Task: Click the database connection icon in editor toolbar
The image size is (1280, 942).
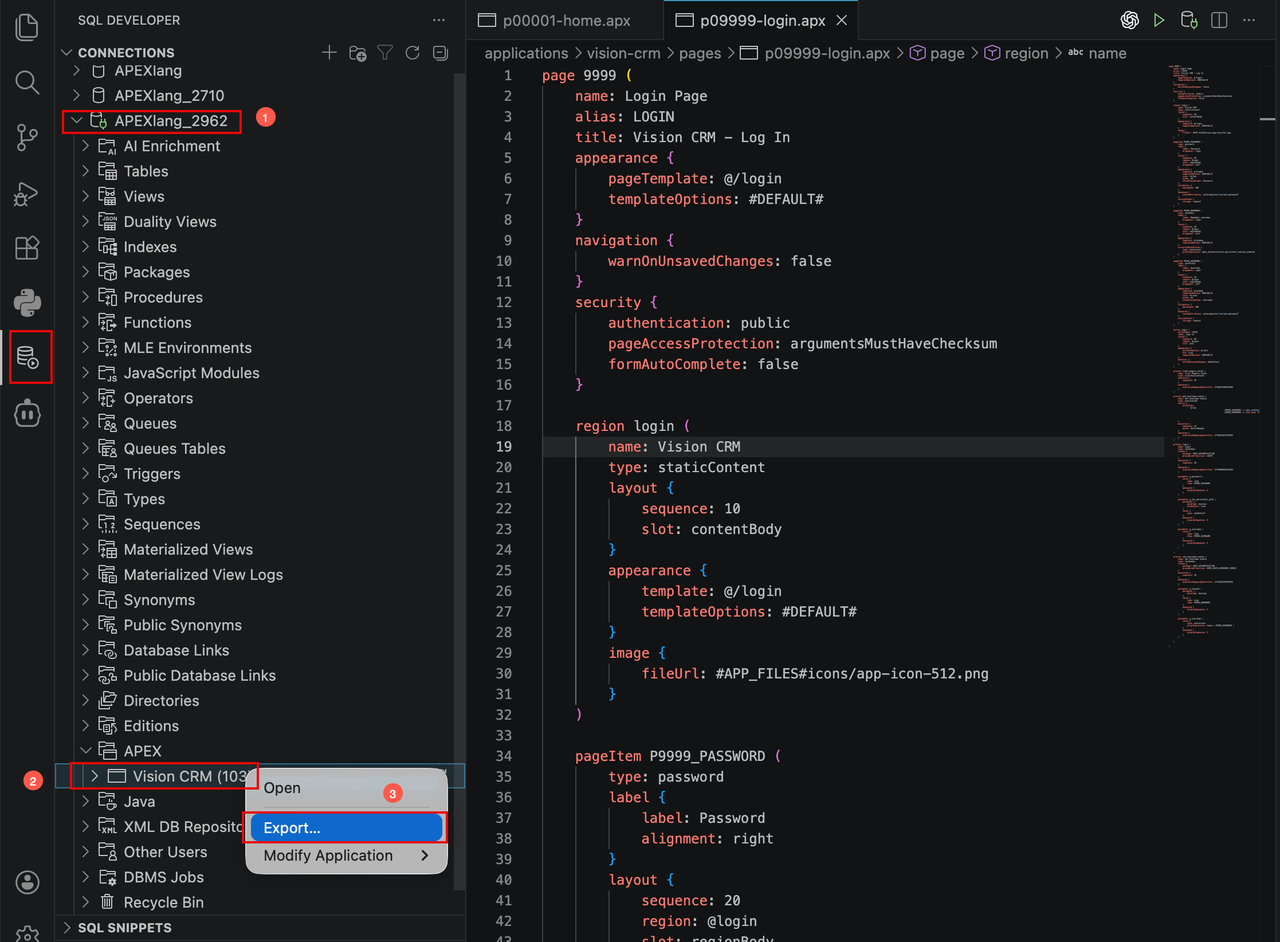Action: point(1189,20)
